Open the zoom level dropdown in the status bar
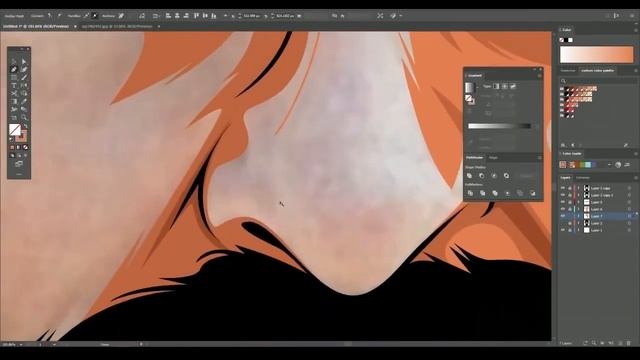Screen dimensions: 640x360 [21, 344]
